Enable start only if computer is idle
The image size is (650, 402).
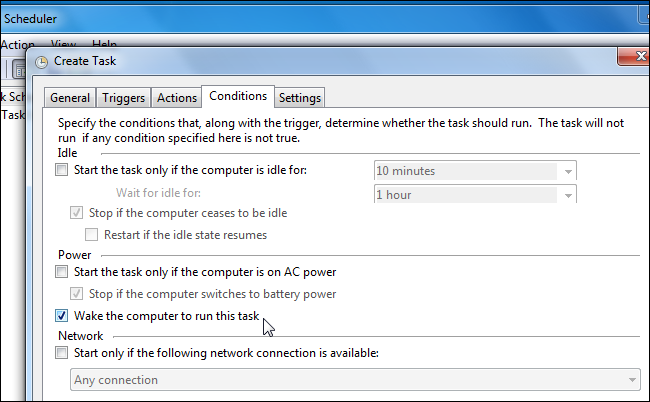click(61, 170)
